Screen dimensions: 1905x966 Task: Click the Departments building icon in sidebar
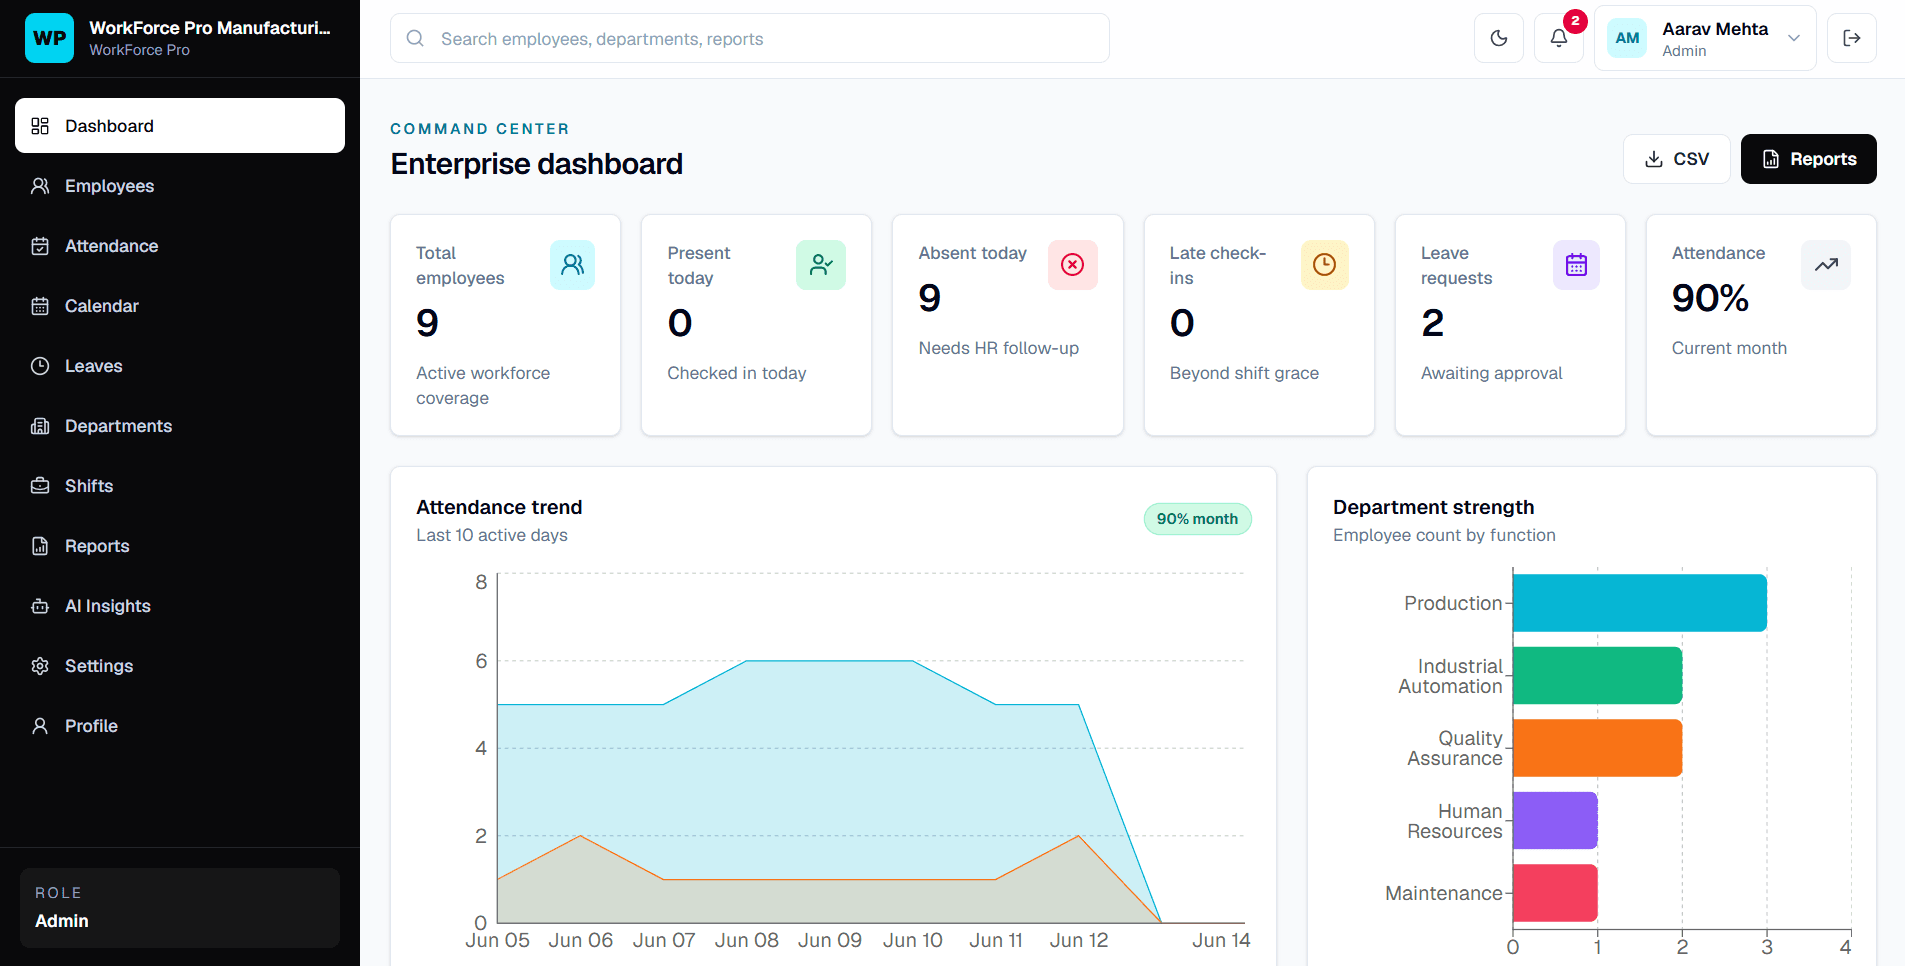40,426
